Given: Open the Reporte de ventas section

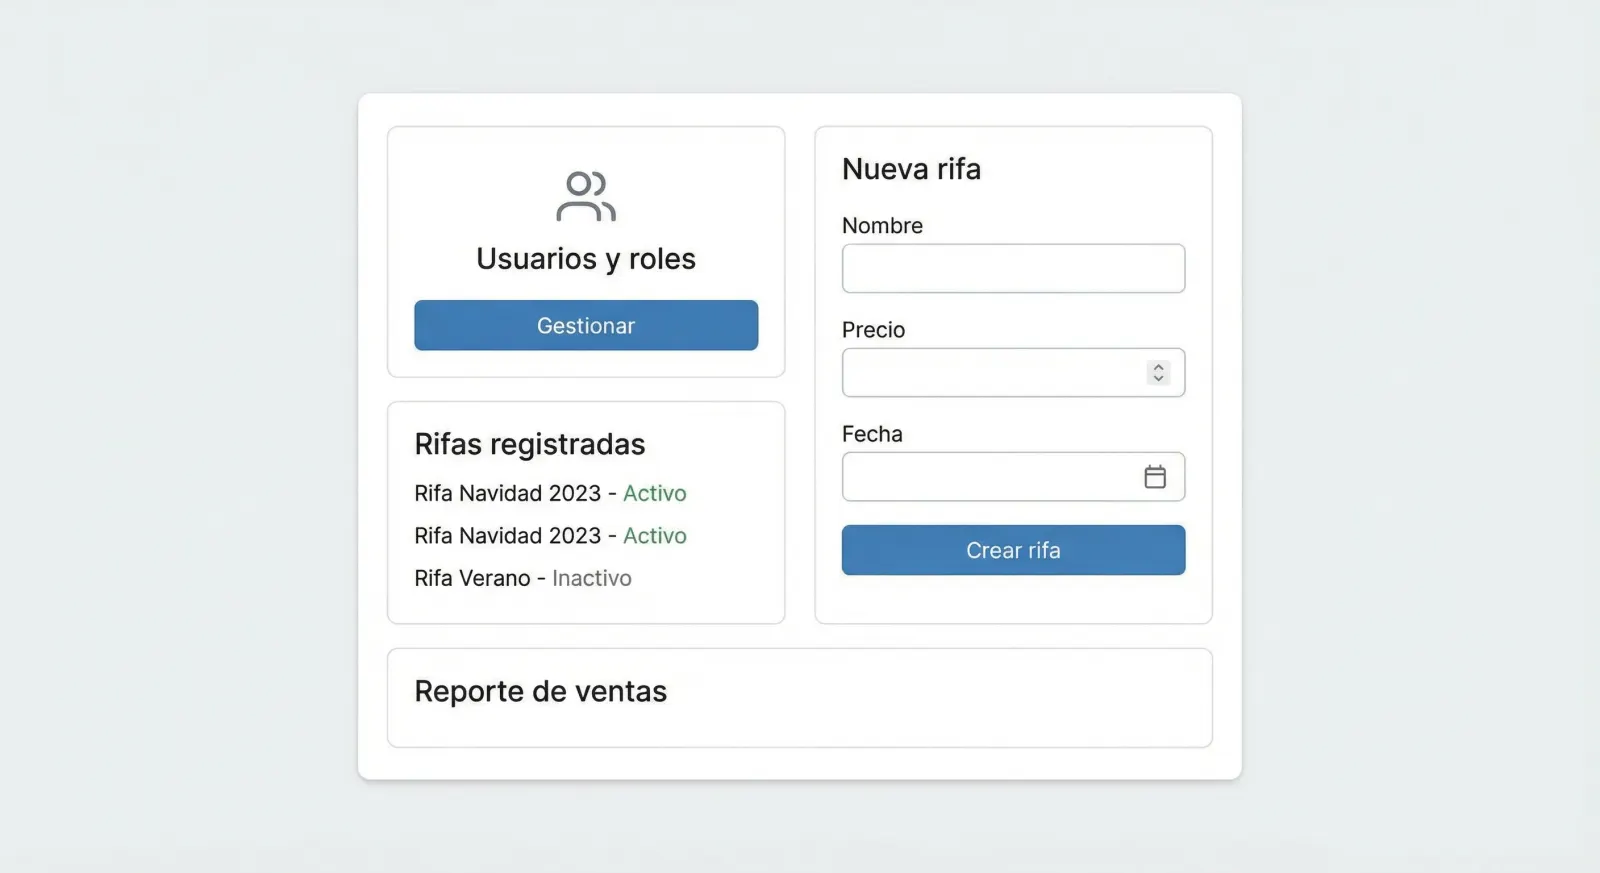Looking at the screenshot, I should pos(541,691).
